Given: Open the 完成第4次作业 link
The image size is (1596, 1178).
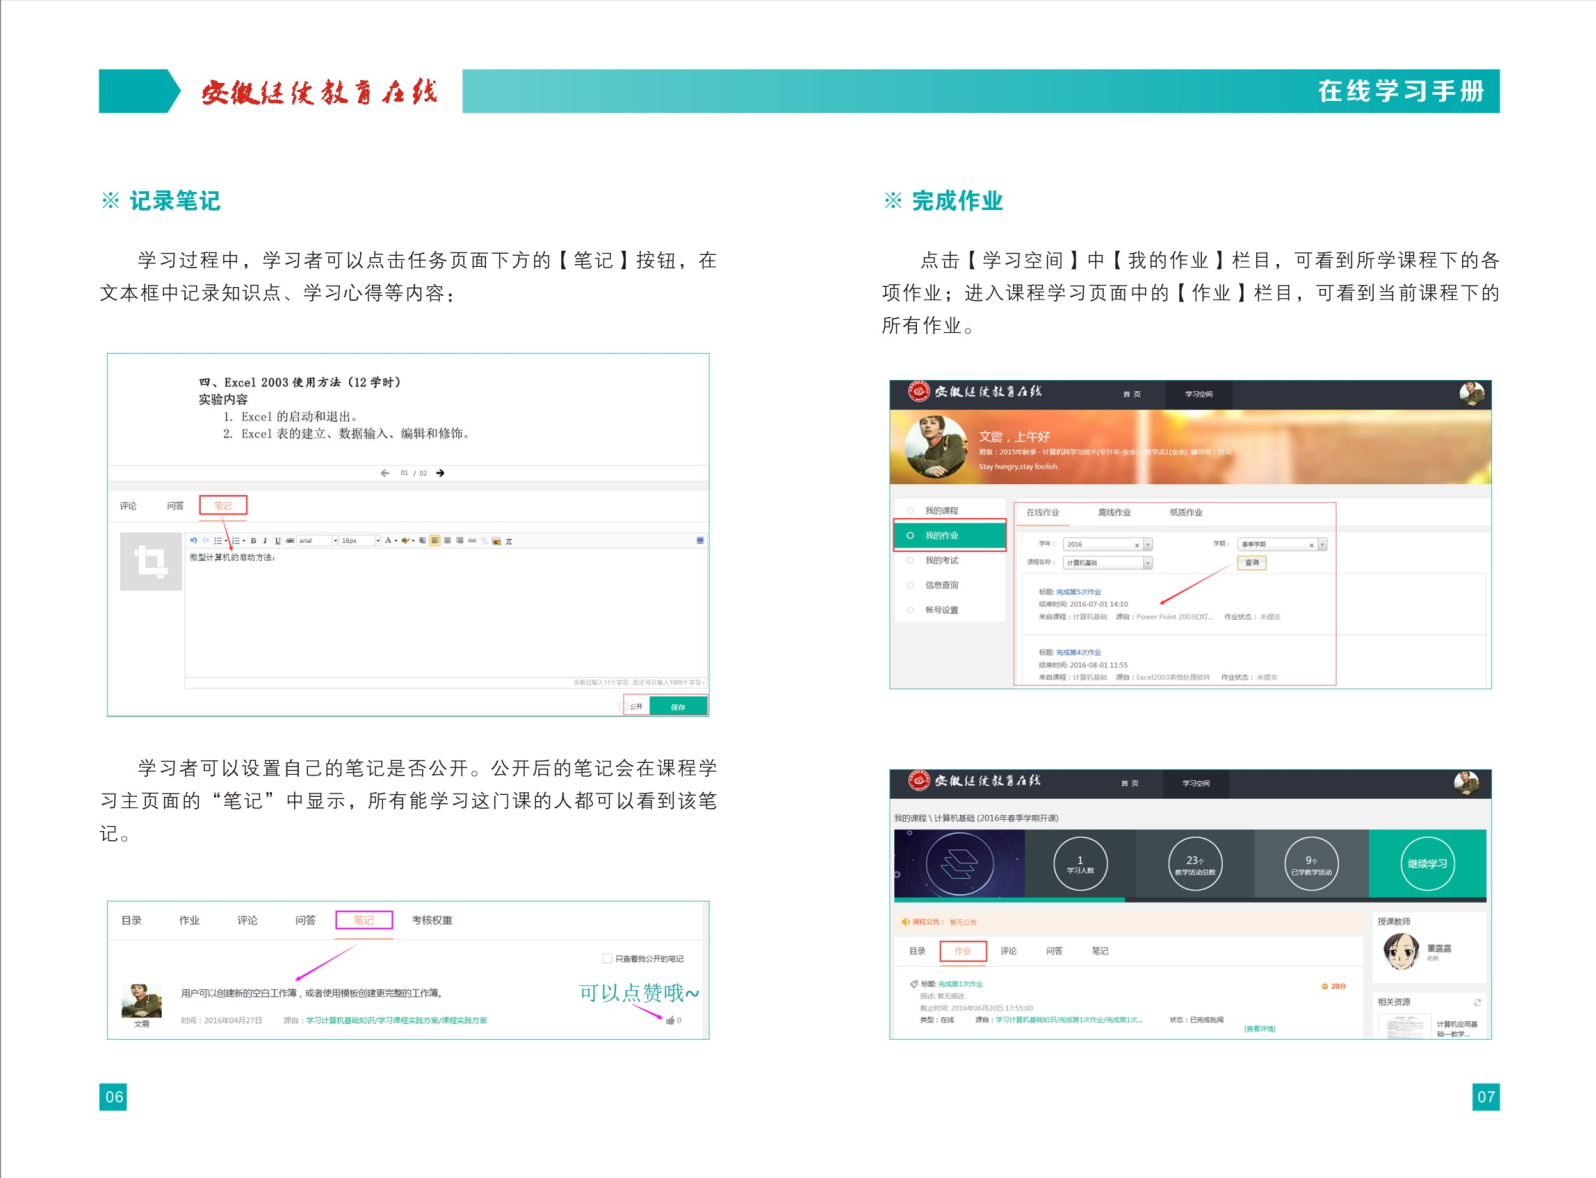Looking at the screenshot, I should click(1078, 652).
